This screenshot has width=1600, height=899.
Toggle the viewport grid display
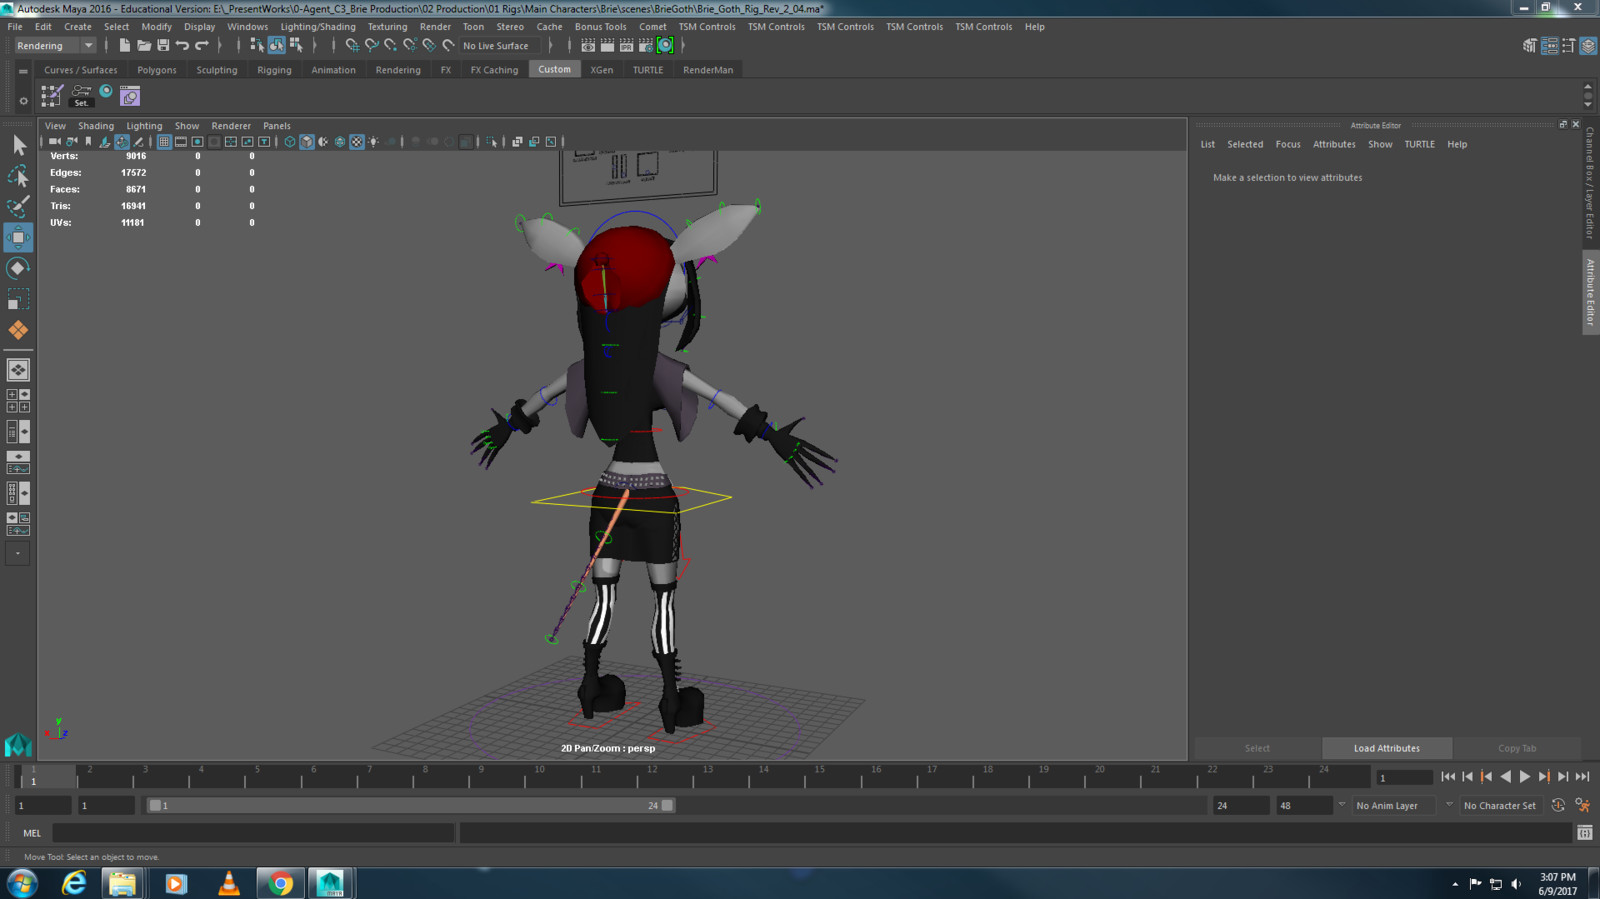[164, 142]
